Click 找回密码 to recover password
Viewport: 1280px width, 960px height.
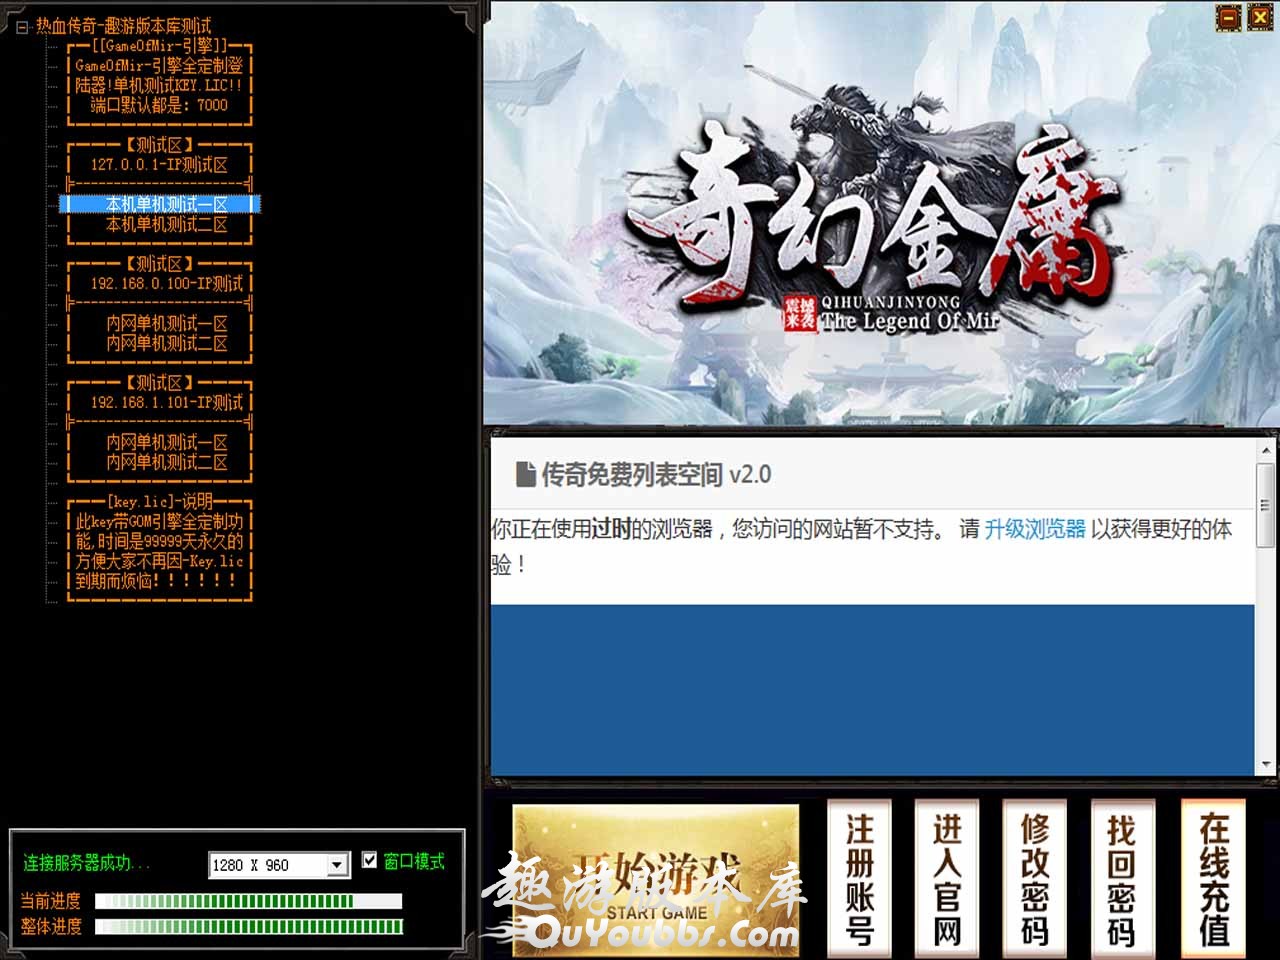[1121, 878]
